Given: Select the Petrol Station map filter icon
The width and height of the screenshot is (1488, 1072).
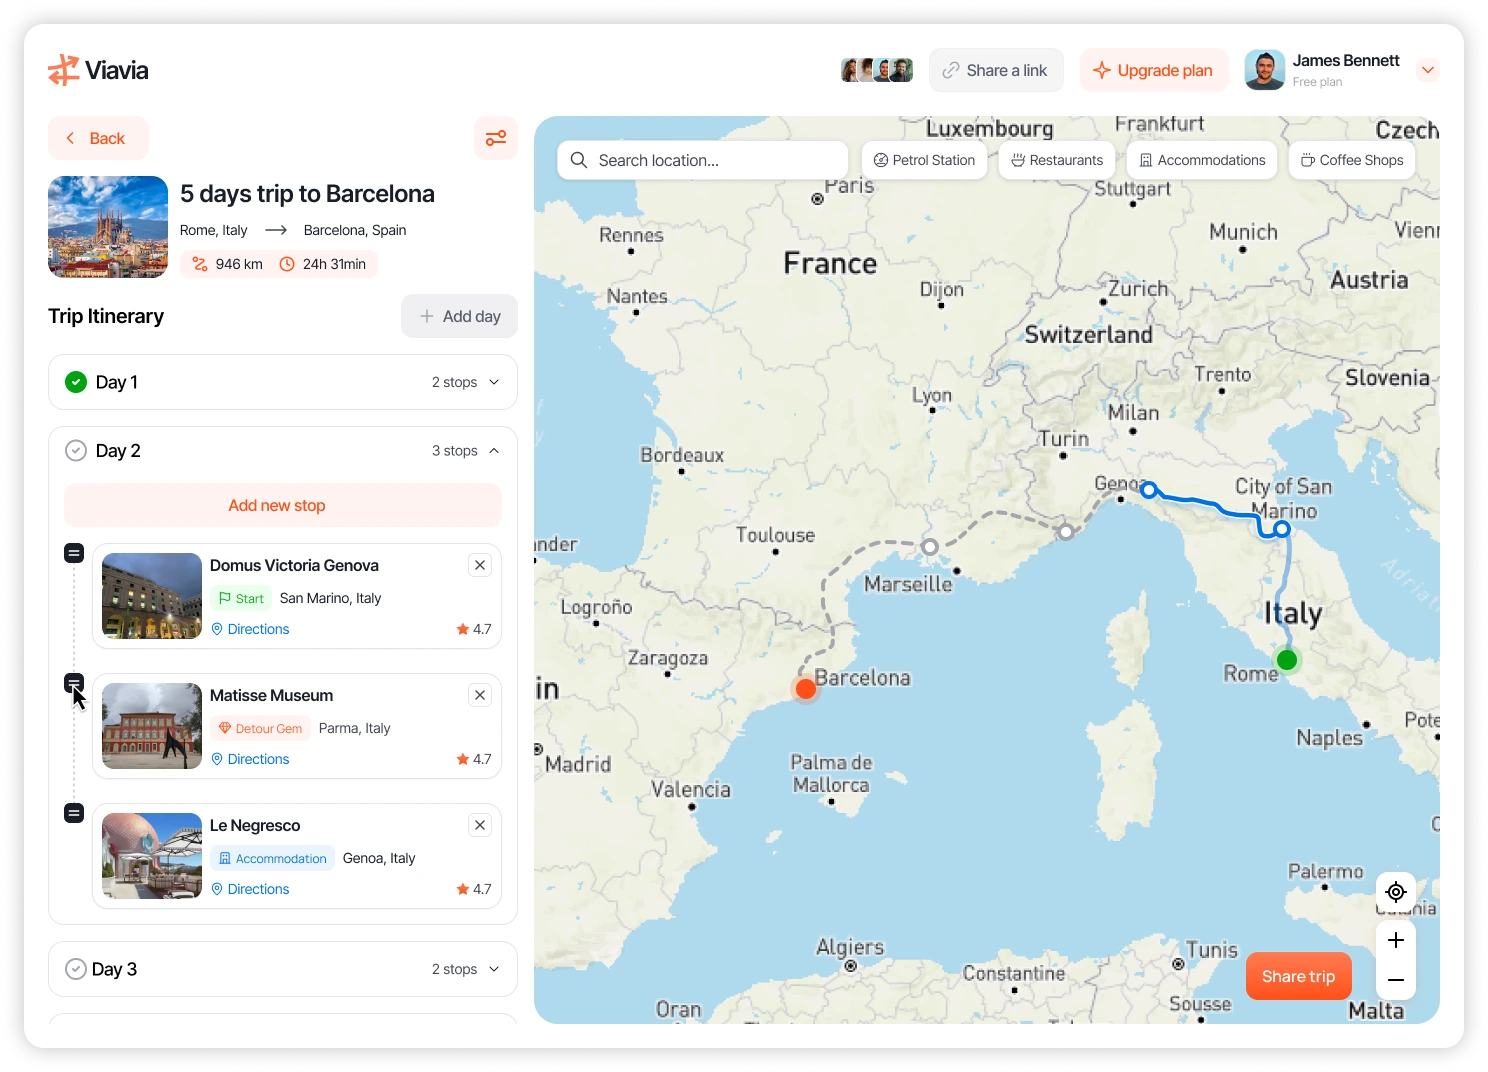Looking at the screenshot, I should point(881,160).
